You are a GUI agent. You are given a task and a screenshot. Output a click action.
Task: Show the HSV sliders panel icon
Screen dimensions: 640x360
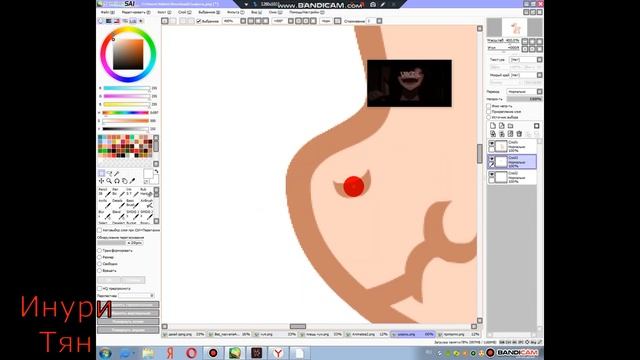pyautogui.click(x=117, y=21)
